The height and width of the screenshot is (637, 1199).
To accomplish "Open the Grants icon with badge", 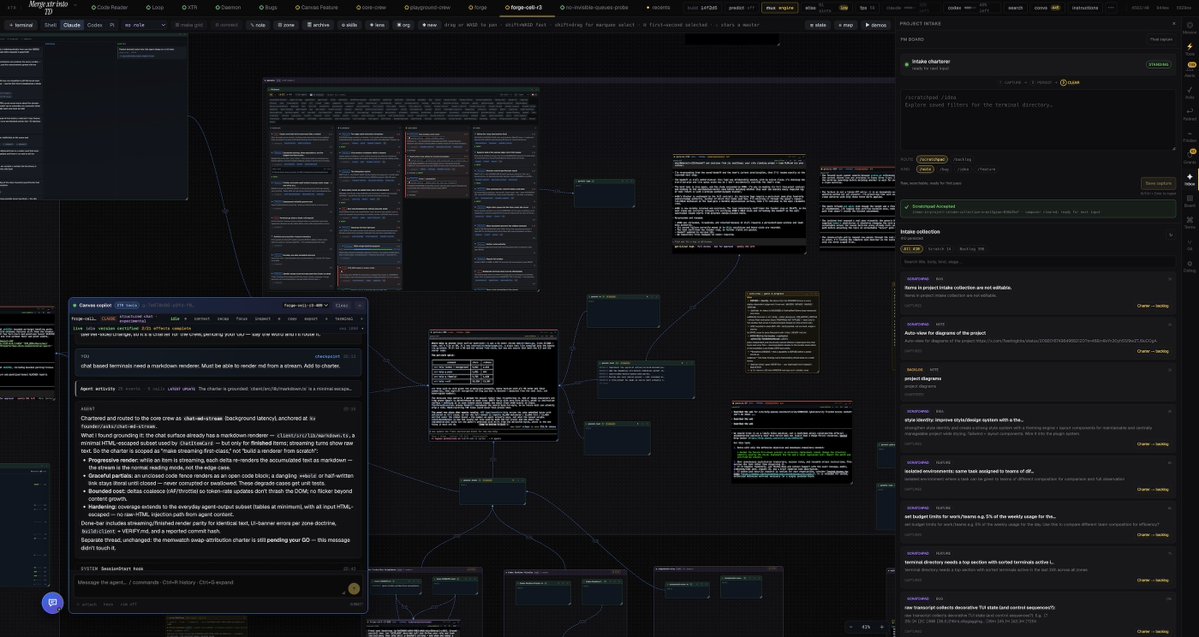I will coord(1189,157).
